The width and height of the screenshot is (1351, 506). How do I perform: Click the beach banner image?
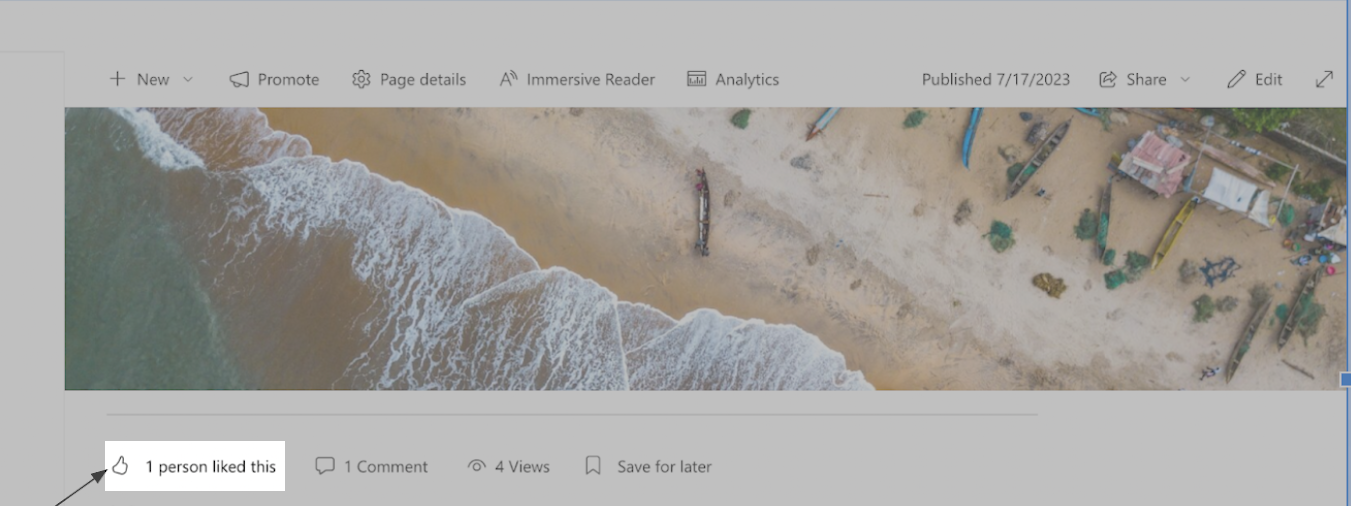(700, 248)
